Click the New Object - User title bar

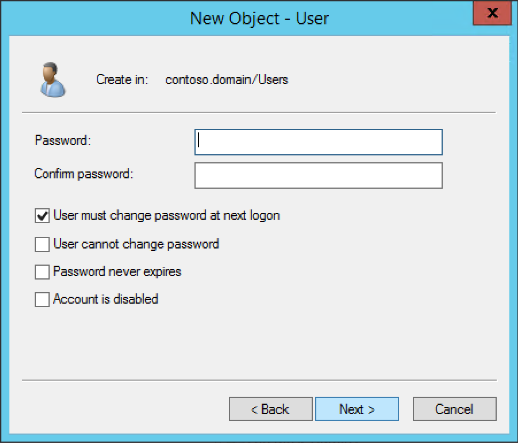[x=259, y=18]
